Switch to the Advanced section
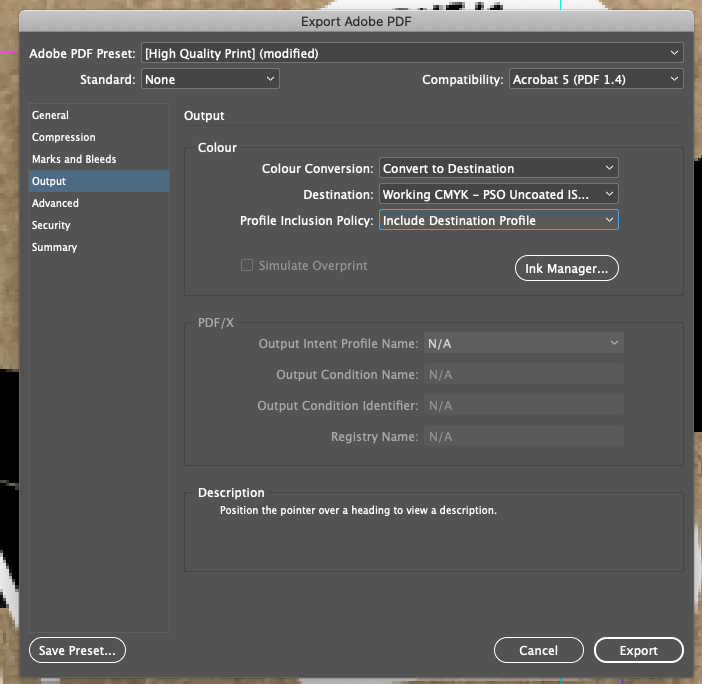The width and height of the screenshot is (702, 684). (99, 203)
